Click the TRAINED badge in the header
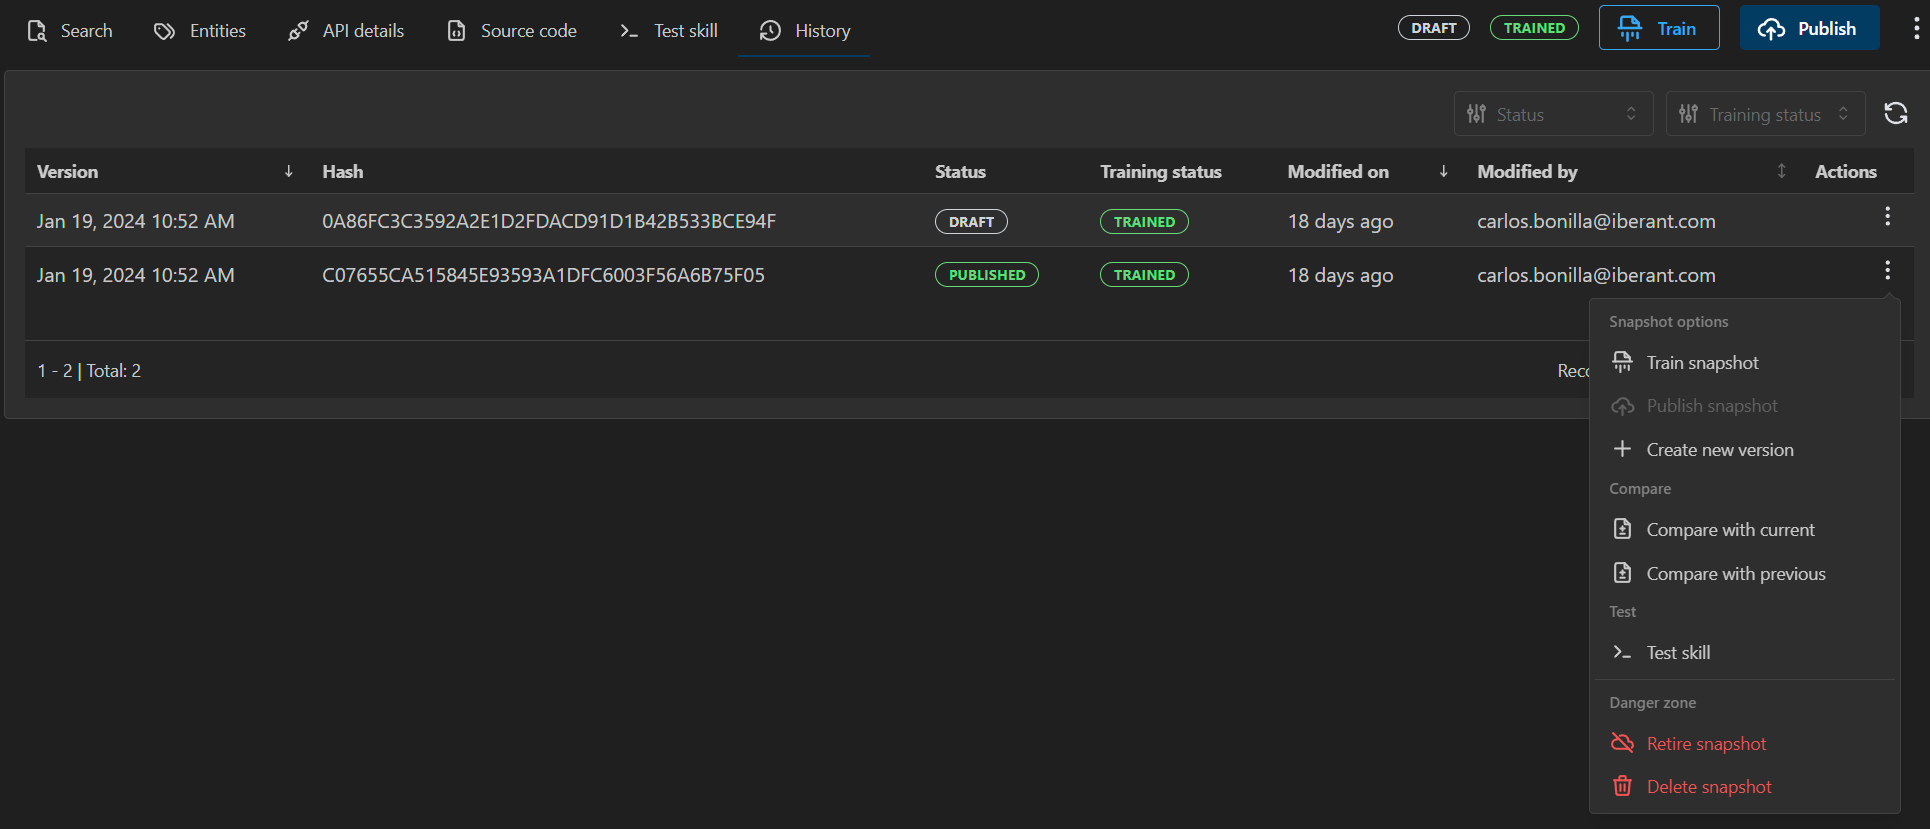 (1534, 28)
